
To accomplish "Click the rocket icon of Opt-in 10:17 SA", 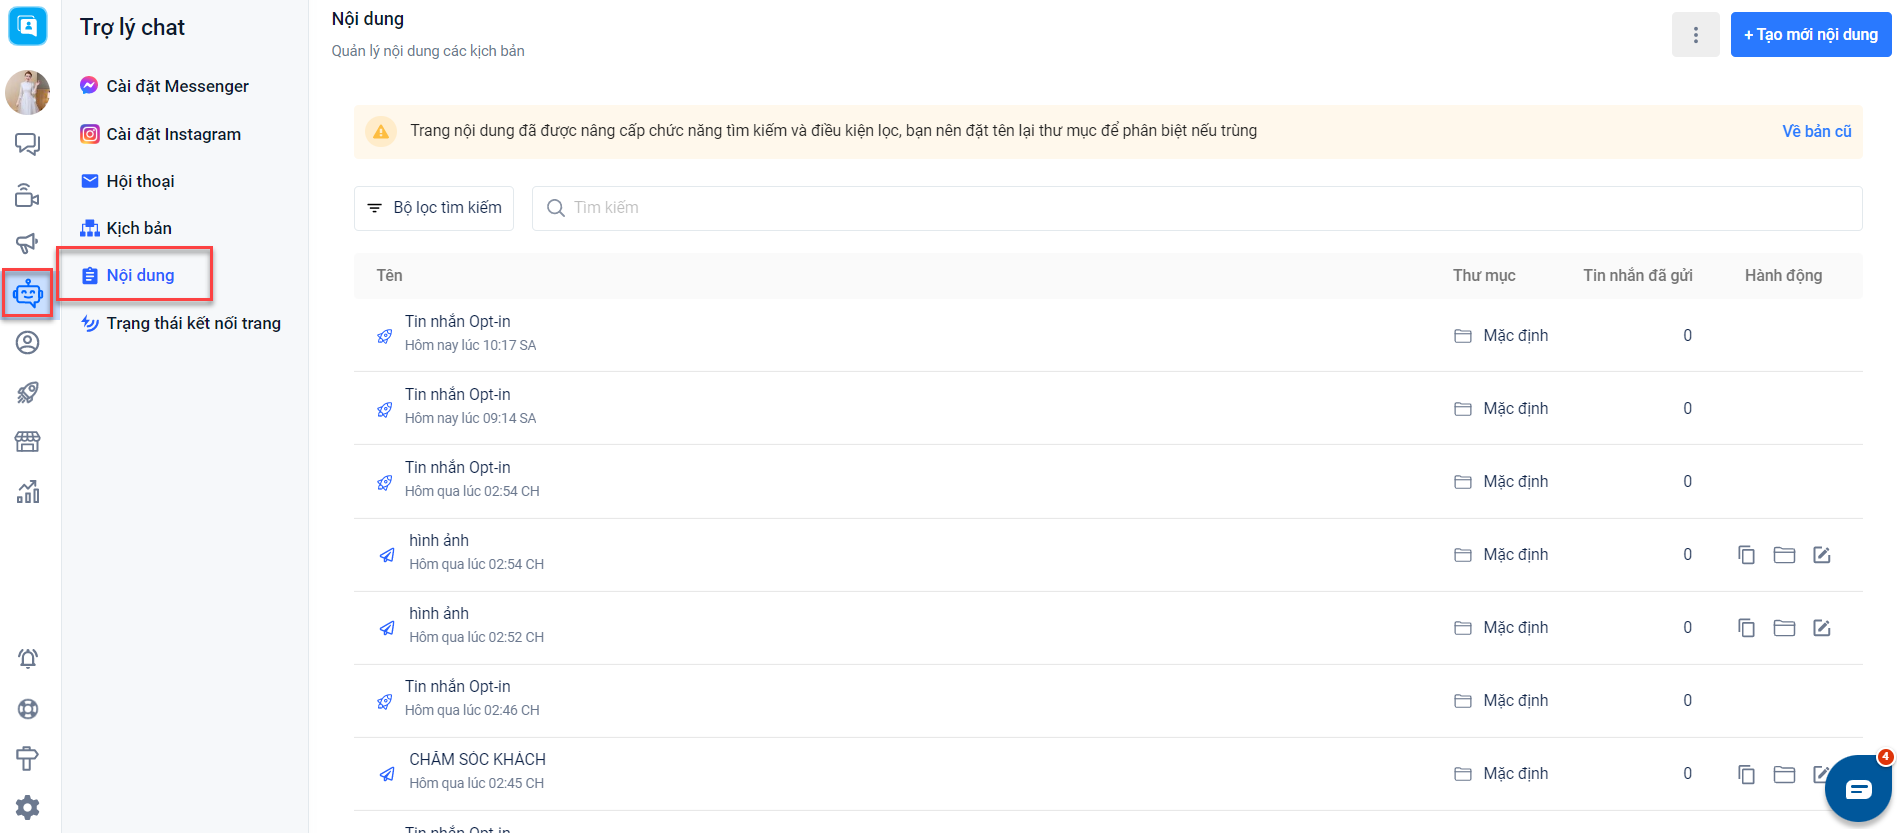I will [384, 336].
